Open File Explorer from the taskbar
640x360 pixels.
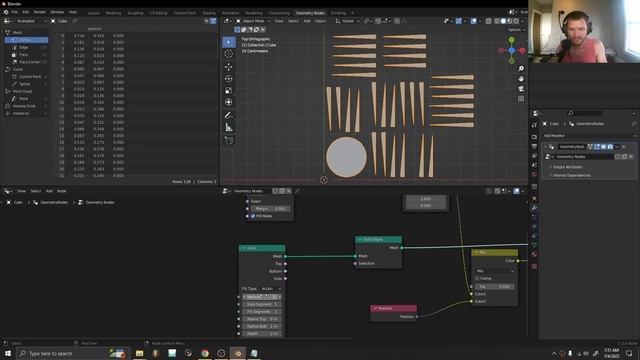(140, 353)
